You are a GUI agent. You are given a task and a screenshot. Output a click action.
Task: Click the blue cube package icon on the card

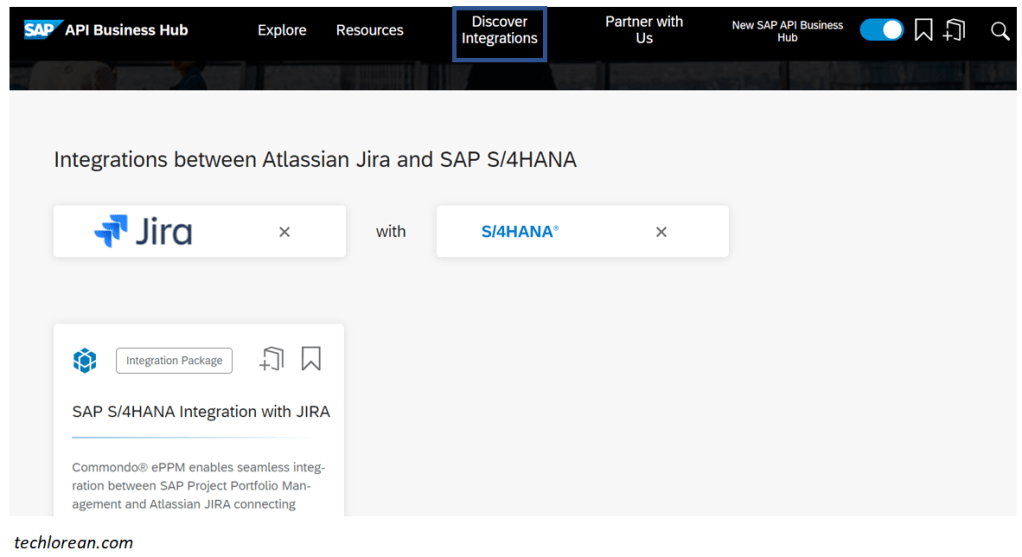tap(85, 360)
